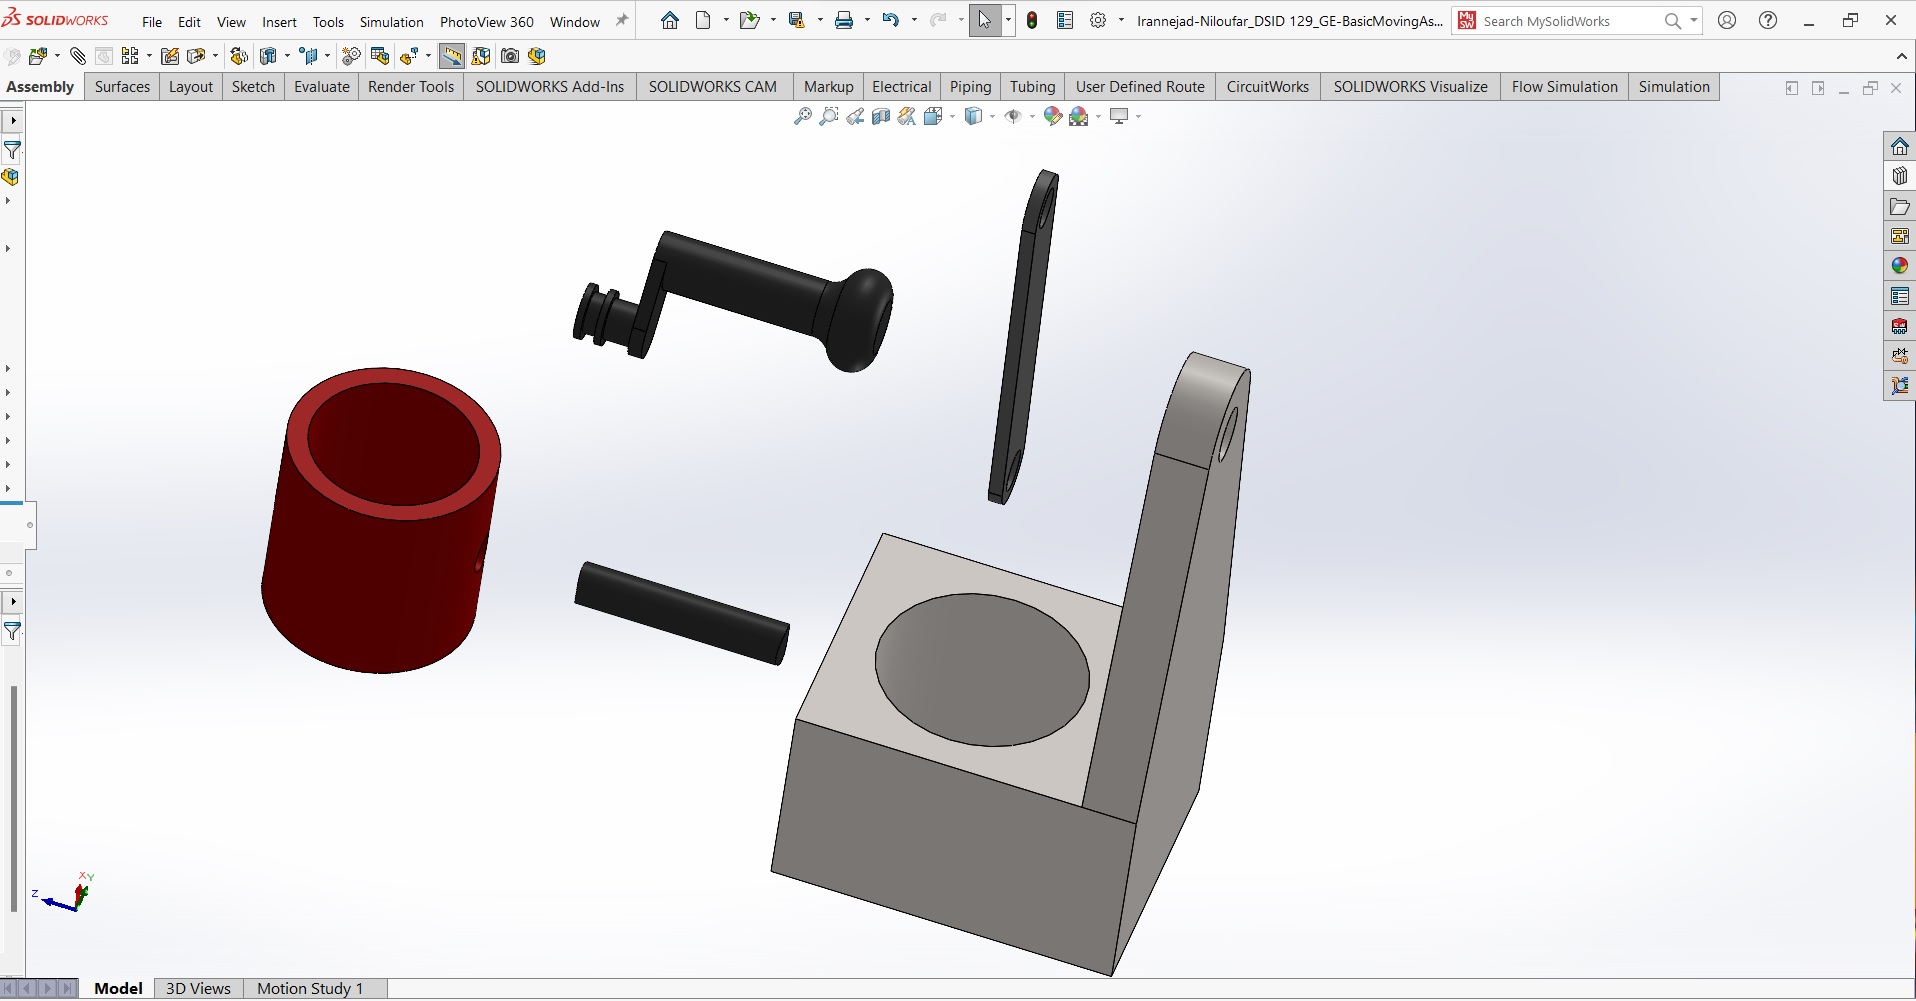Toggle the highlighted measure ruler tool

click(x=452, y=56)
